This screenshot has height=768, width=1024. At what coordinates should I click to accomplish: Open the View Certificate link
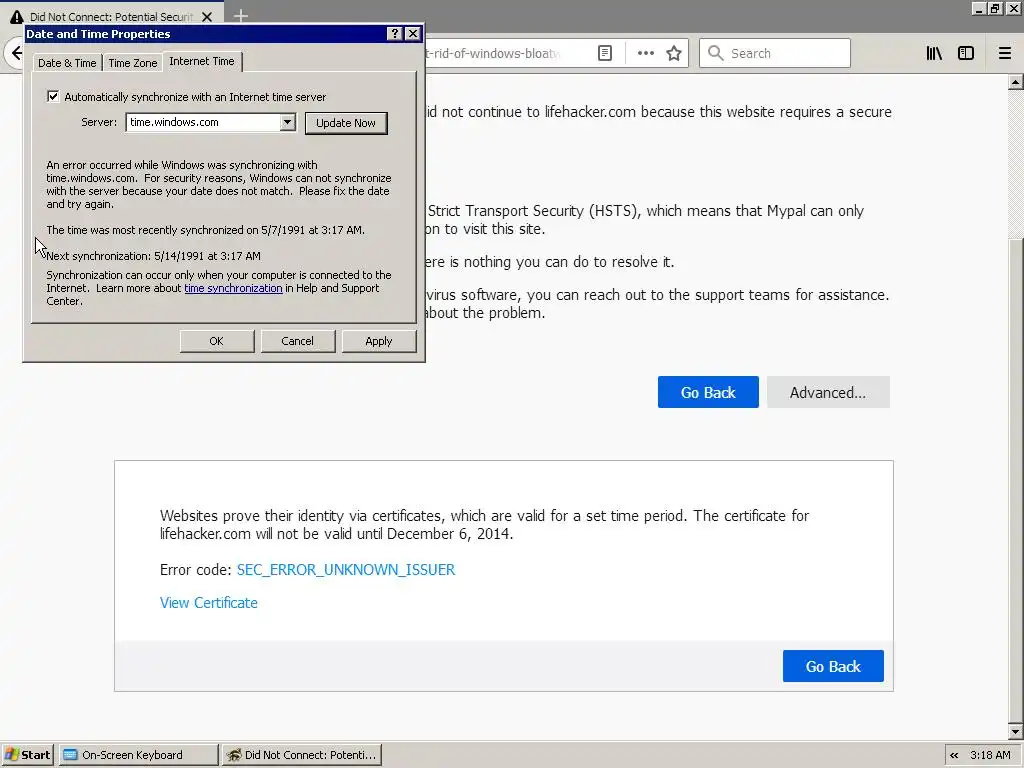click(208, 603)
